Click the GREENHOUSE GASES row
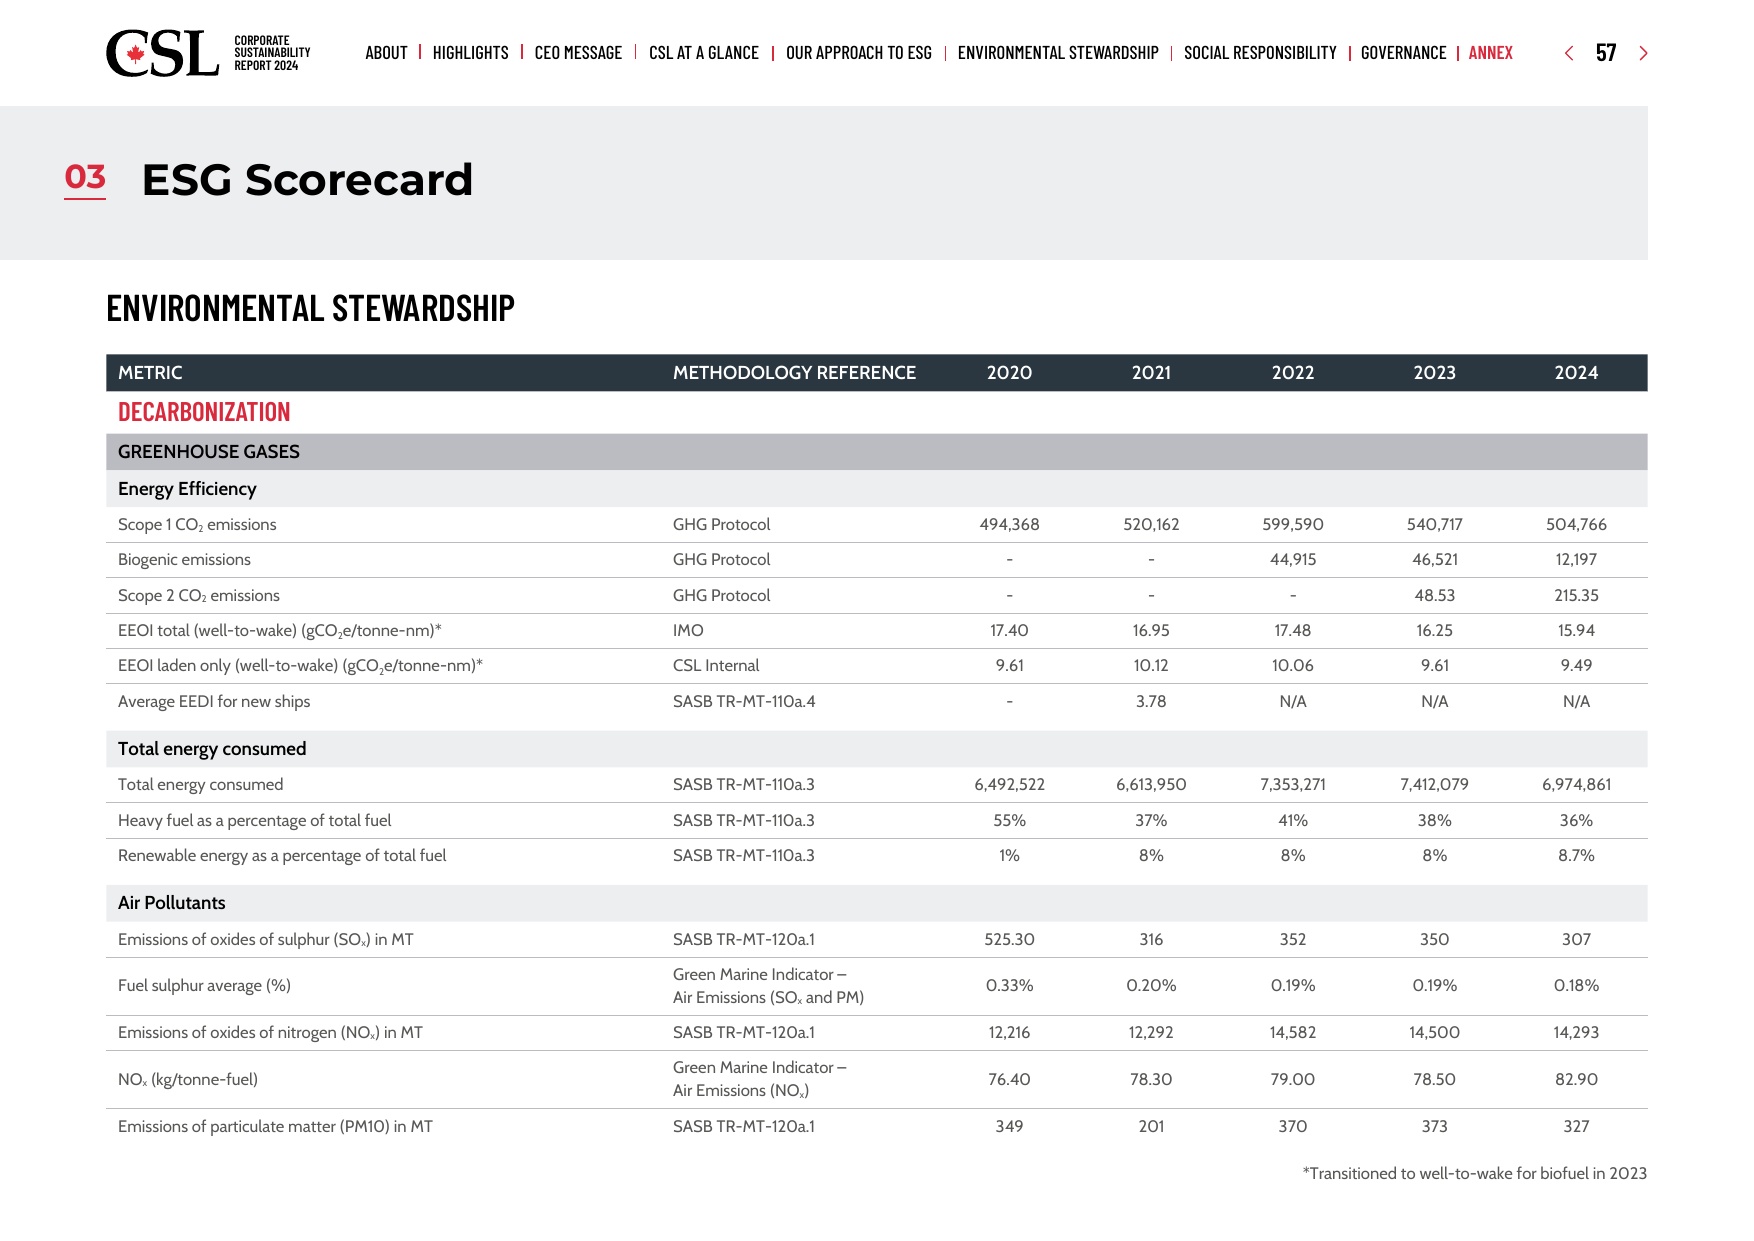Screen dimensions: 1754x1241 click(x=877, y=452)
